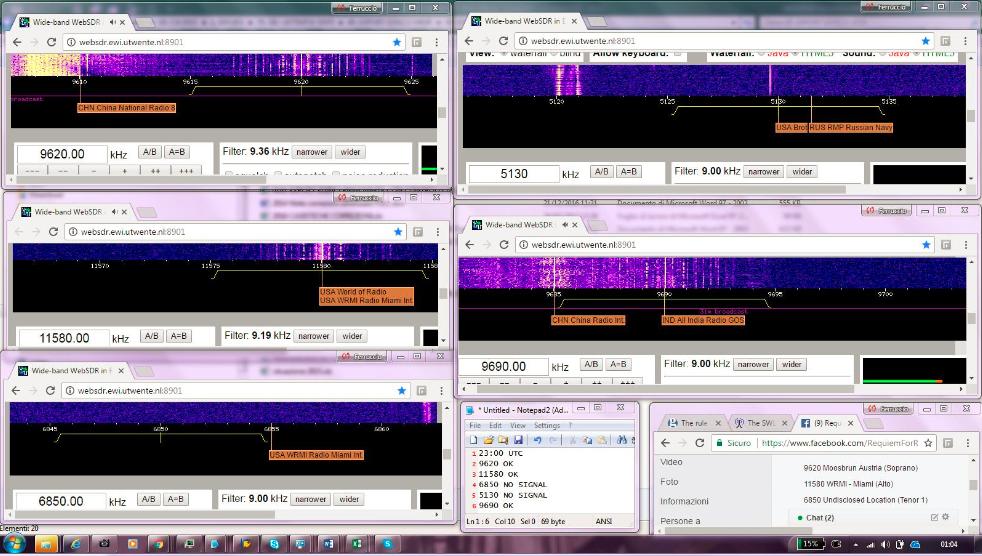Reload the 5130 kHz WebSDR page
The height and width of the screenshot is (556, 982).
[503, 41]
